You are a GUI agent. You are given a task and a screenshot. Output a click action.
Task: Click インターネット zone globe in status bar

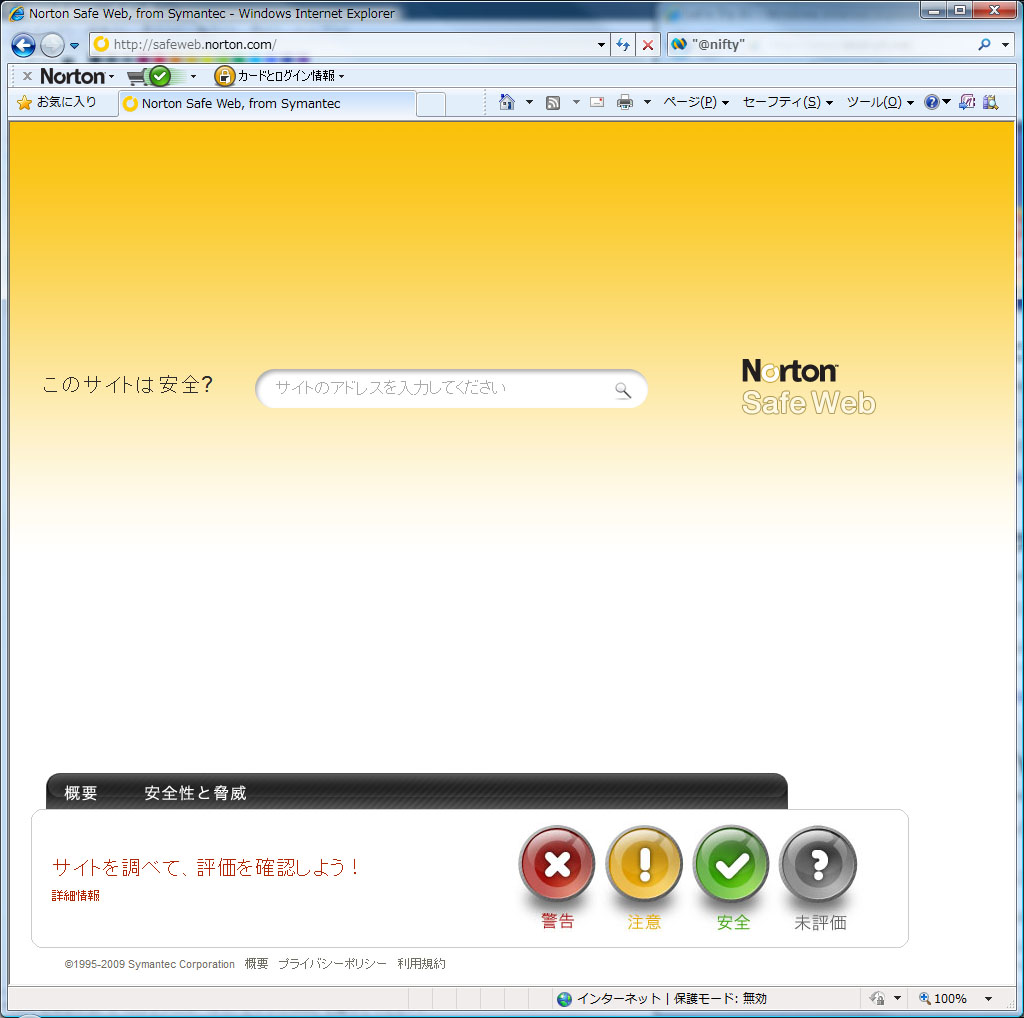[x=564, y=998]
